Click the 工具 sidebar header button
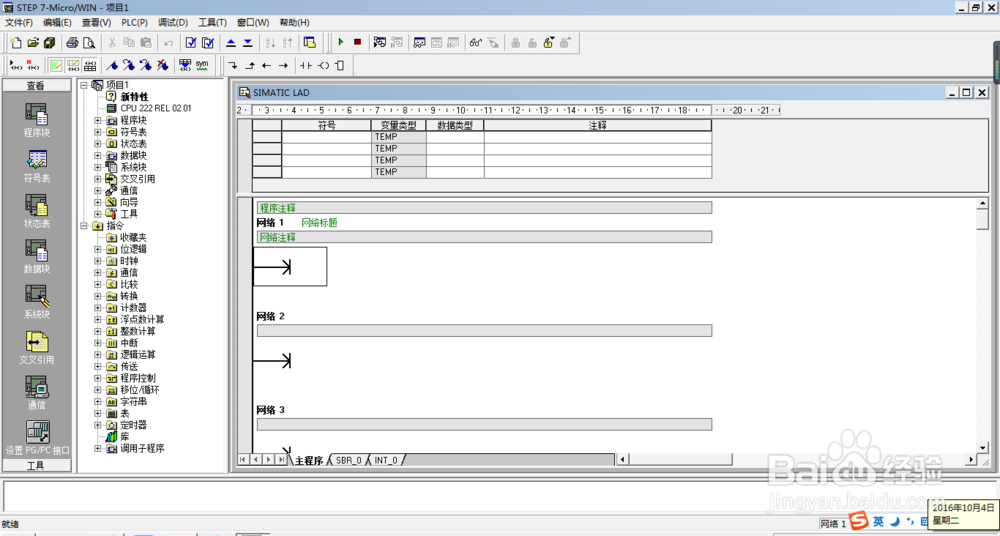This screenshot has height=536, width=1000. [36, 466]
